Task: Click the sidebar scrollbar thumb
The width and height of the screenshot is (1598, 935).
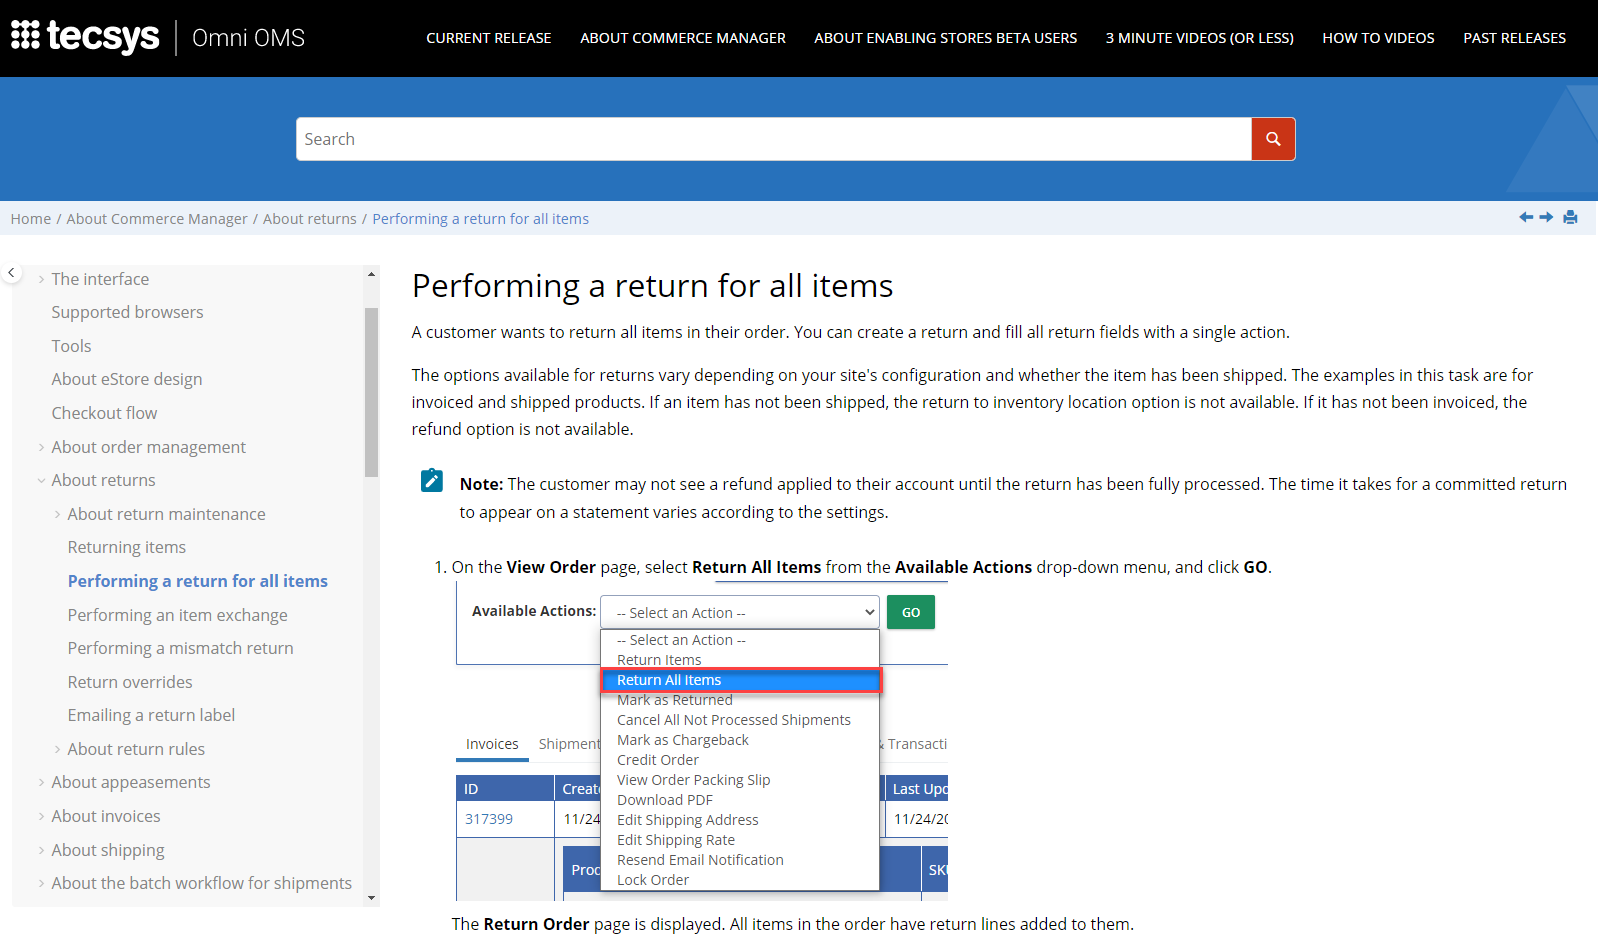Action: 372,392
